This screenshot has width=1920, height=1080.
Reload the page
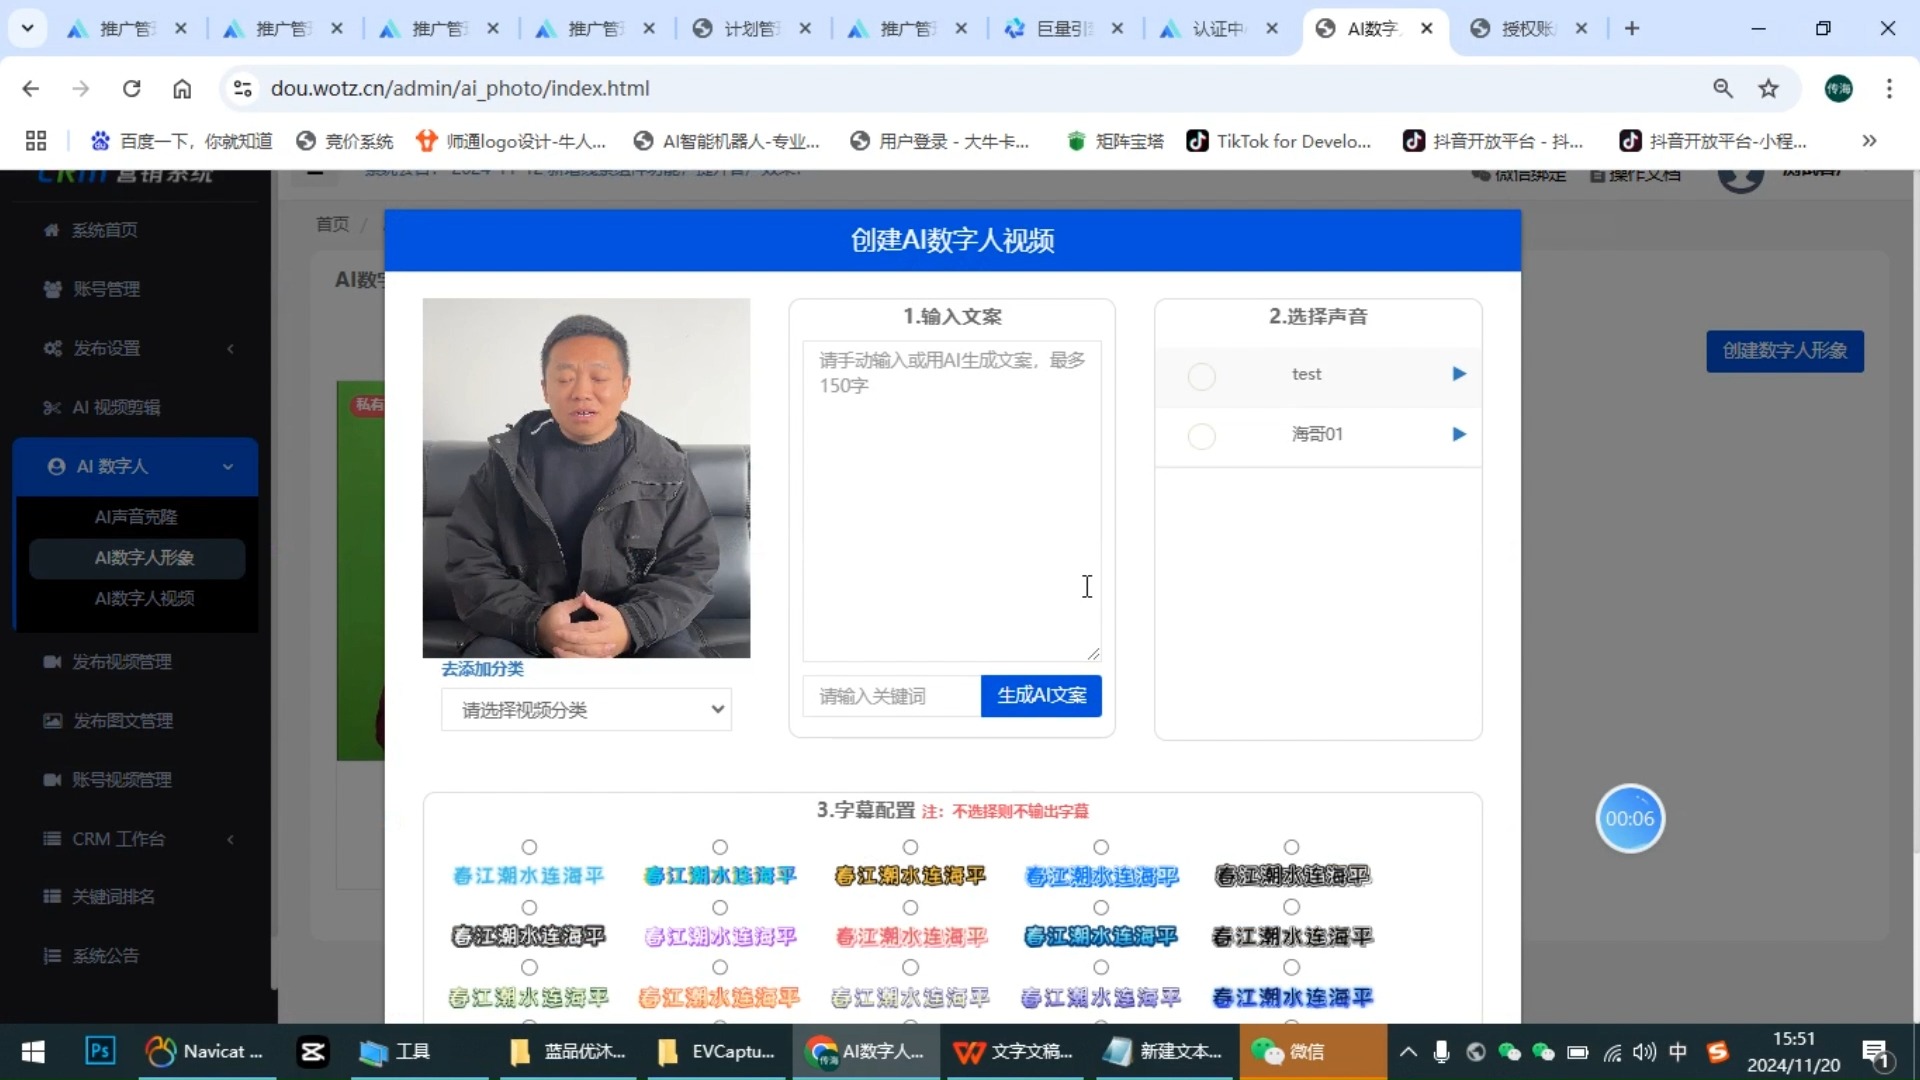click(x=131, y=88)
